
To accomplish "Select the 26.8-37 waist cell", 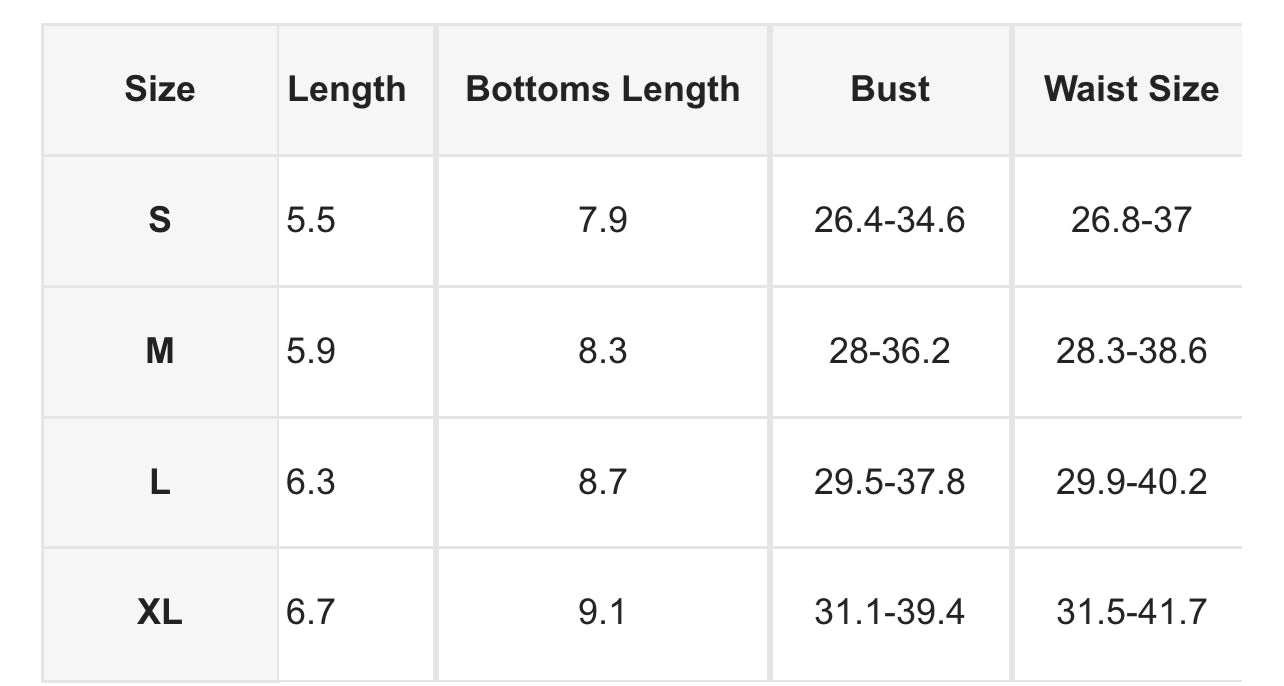I will coord(1131,220).
